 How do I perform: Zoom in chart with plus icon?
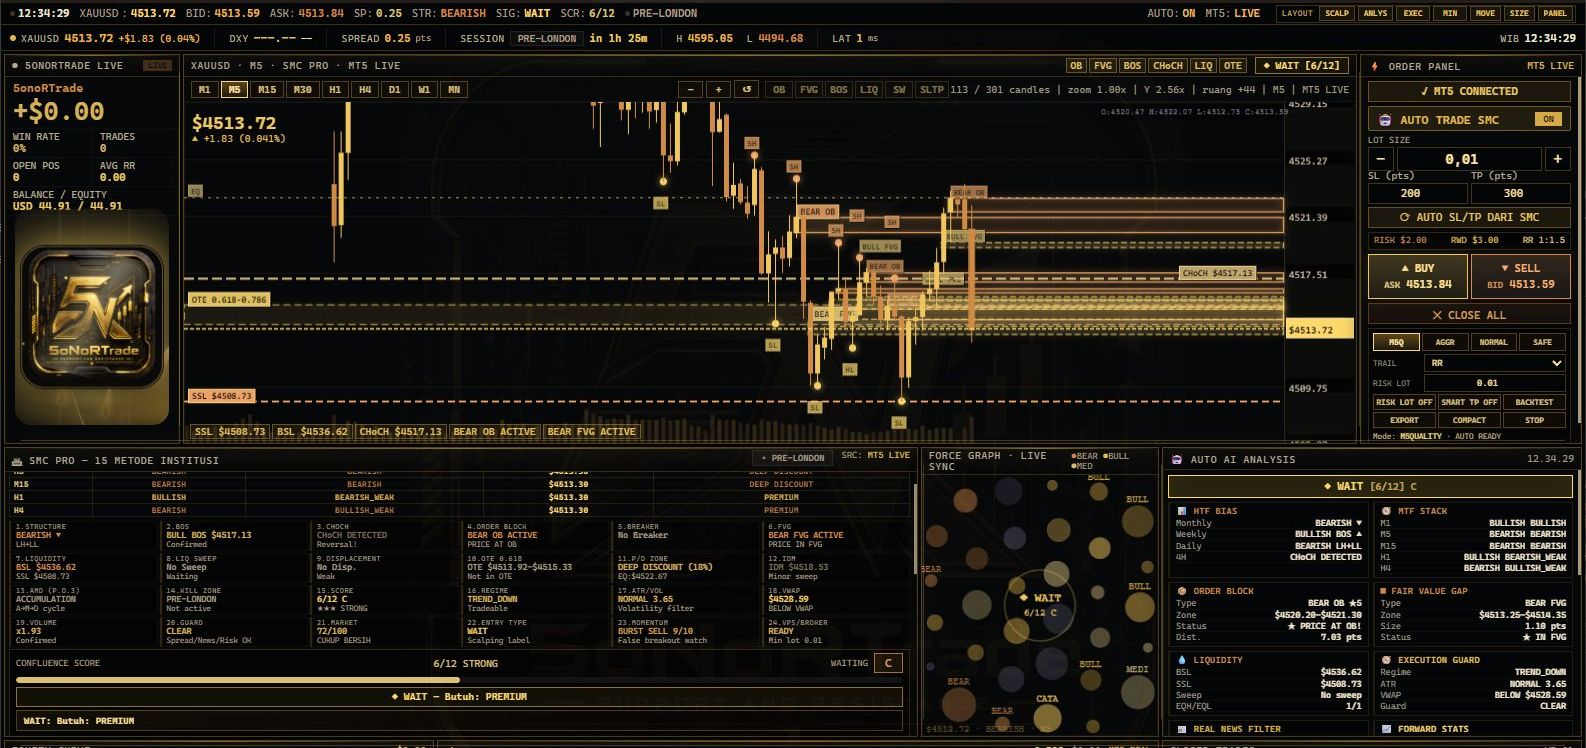(718, 89)
